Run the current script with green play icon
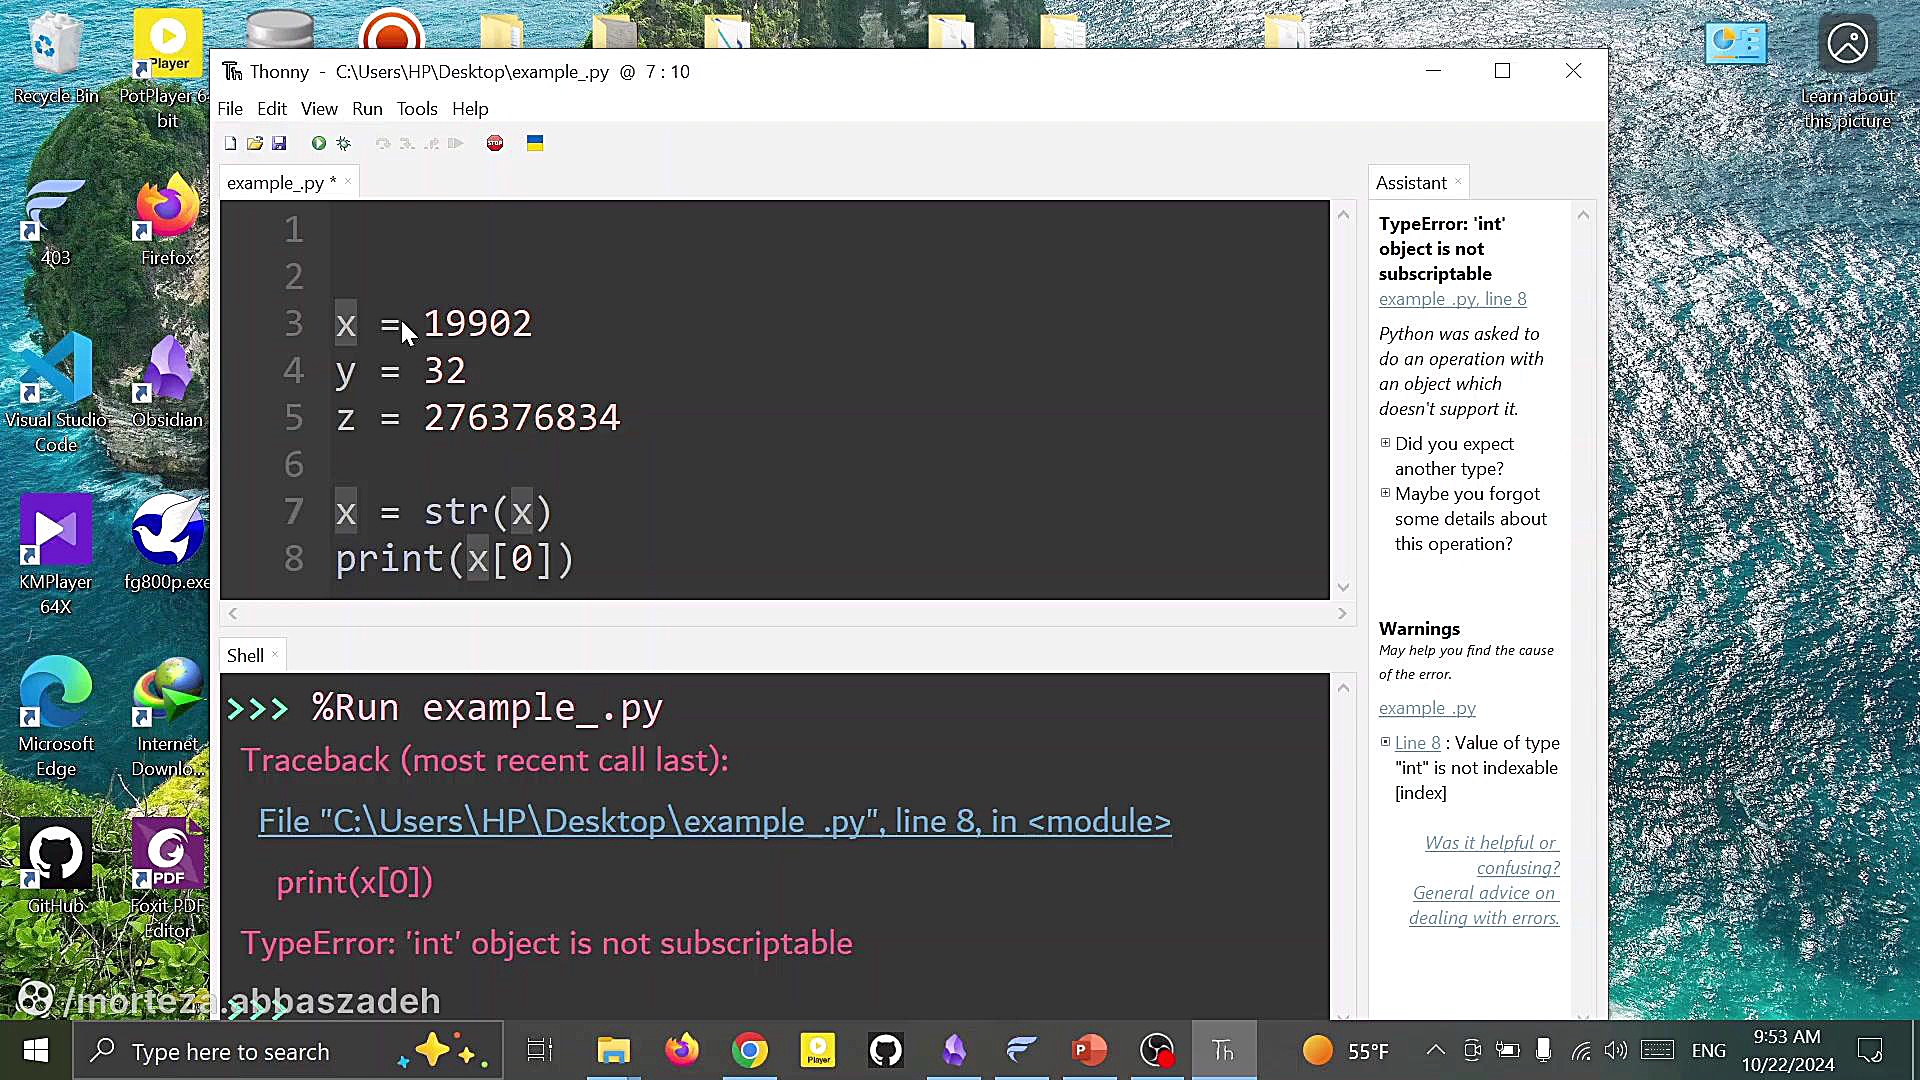The width and height of the screenshot is (1920, 1080). point(319,144)
